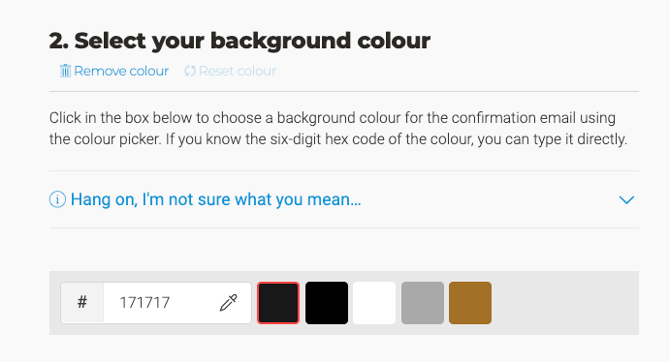The width and height of the screenshot is (670, 362).
Task: Choose the brown gold colour swatch
Action: point(470,303)
